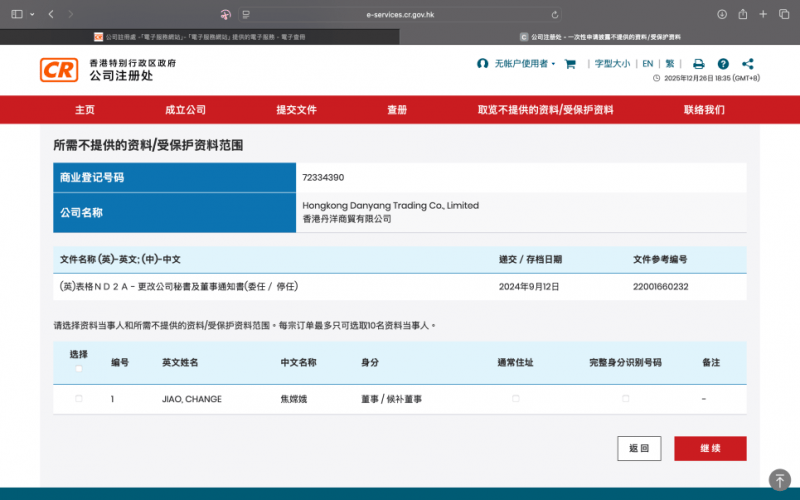The image size is (800, 500).
Task: Click the 继续 continue button
Action: pos(710,449)
